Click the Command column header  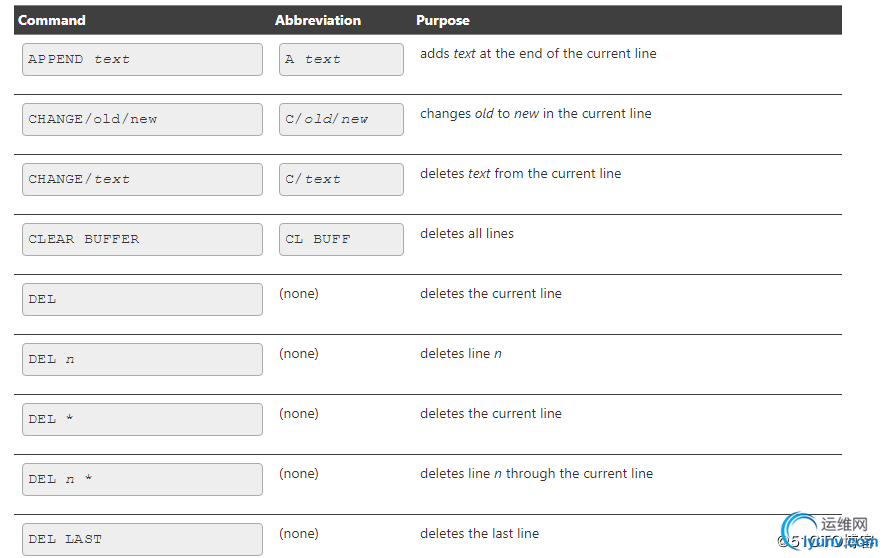pyautogui.click(x=52, y=20)
